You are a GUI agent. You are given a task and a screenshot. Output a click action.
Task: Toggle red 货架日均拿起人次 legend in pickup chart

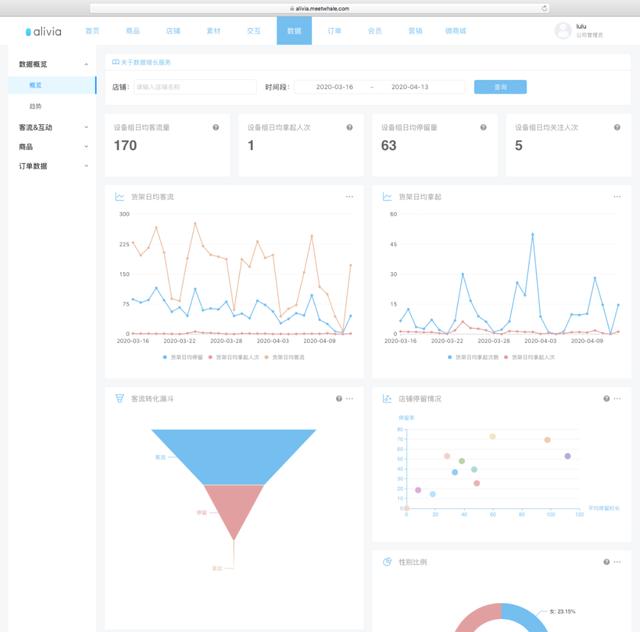(x=530, y=357)
